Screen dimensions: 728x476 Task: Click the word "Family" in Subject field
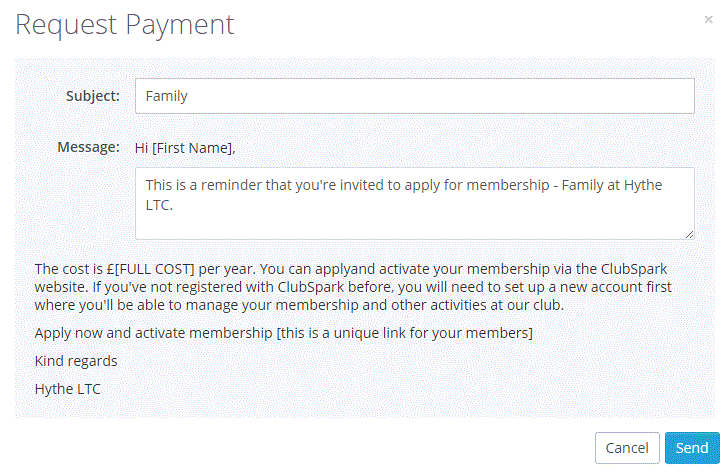point(167,97)
